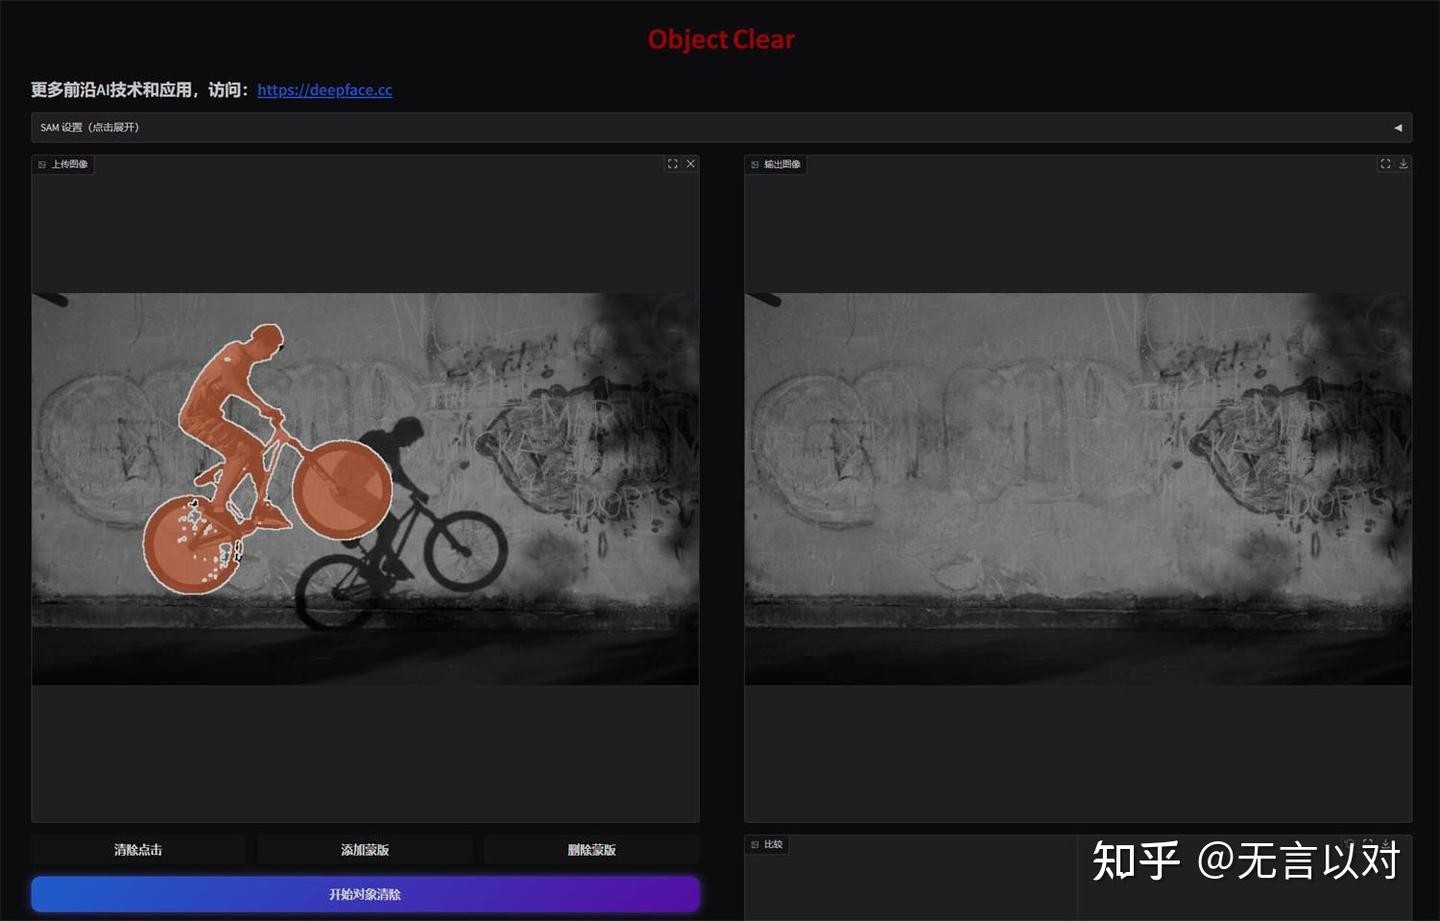Image resolution: width=1440 pixels, height=921 pixels.
Task: Click the image icon beside the 比较 label
Action: 754,844
